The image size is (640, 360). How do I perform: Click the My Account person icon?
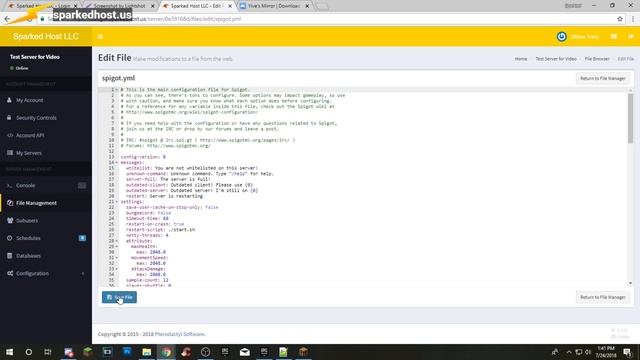click(9, 100)
